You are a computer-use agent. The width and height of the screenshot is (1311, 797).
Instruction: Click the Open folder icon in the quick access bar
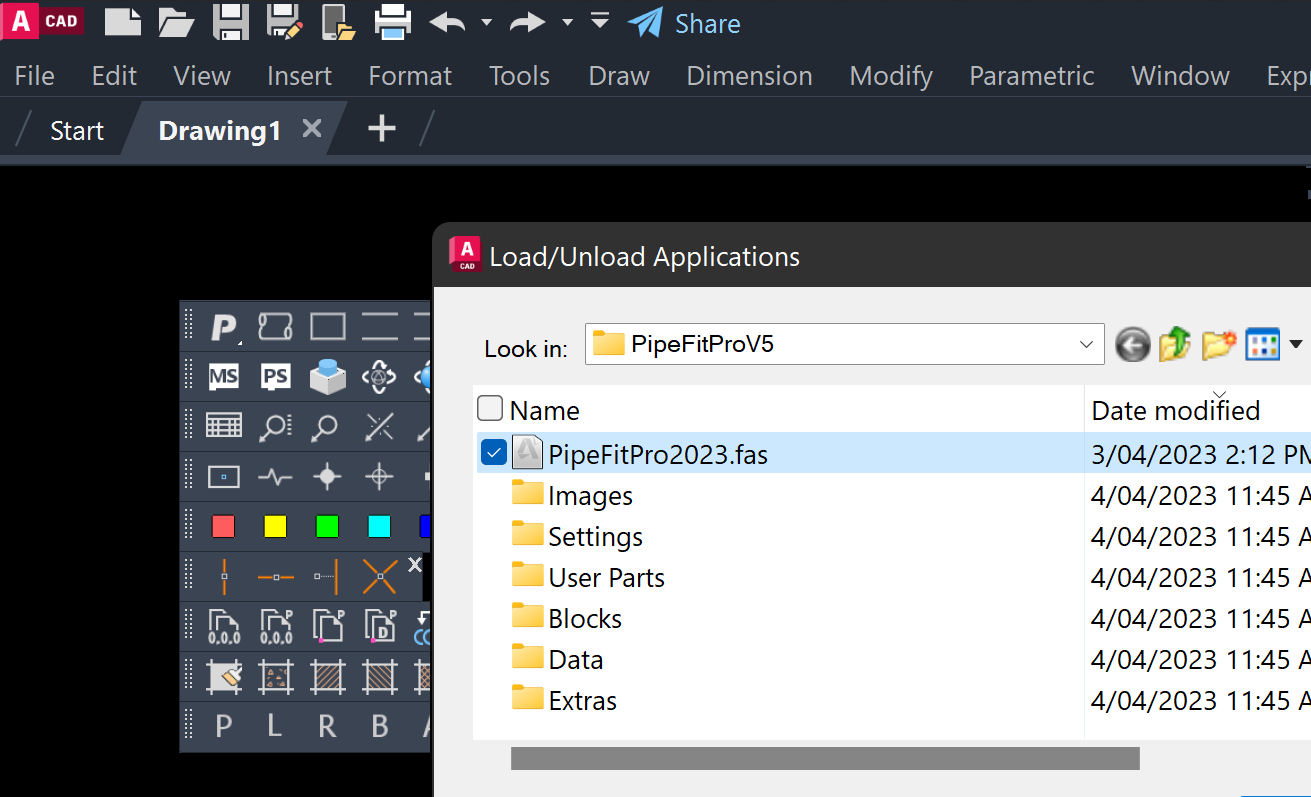[176, 22]
